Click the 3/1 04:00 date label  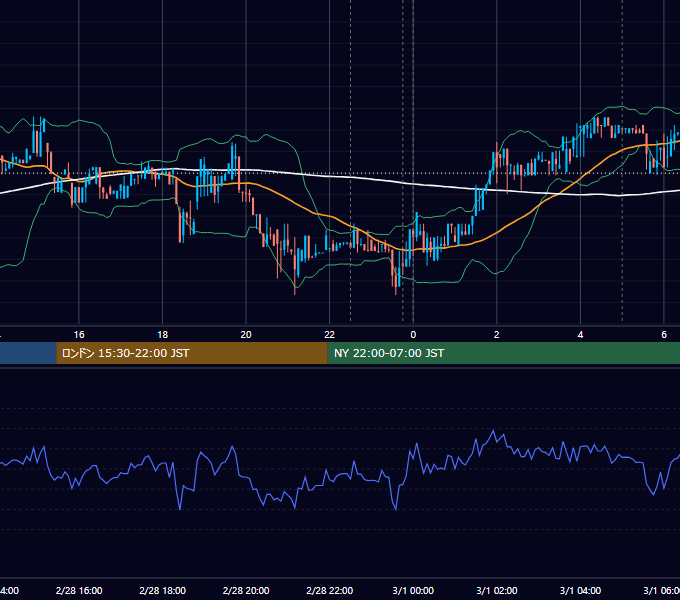tap(580, 590)
